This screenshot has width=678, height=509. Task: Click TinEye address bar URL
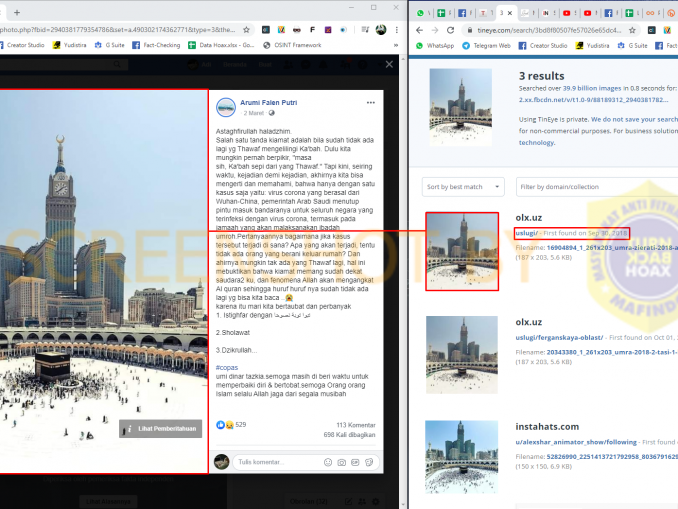coord(549,30)
